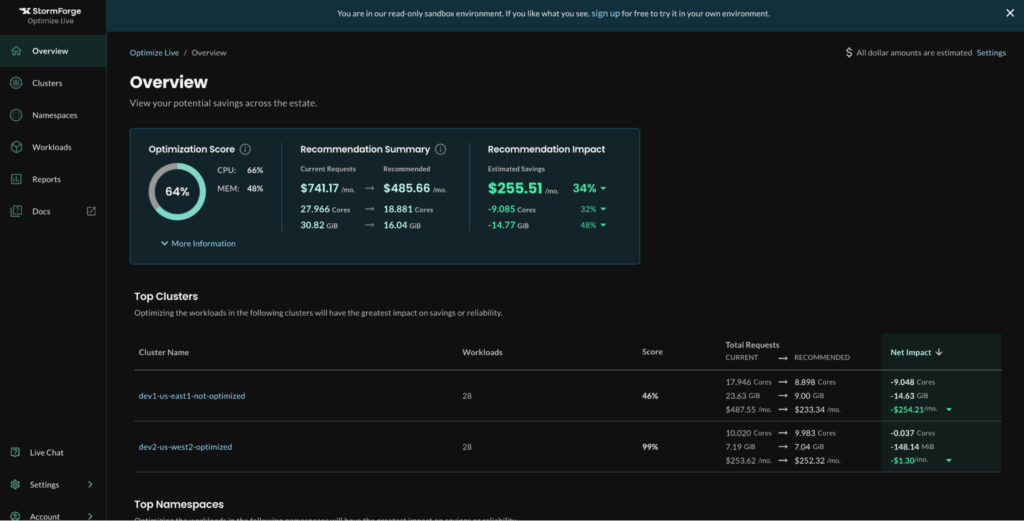Click the Workloads cube icon

coord(16,147)
